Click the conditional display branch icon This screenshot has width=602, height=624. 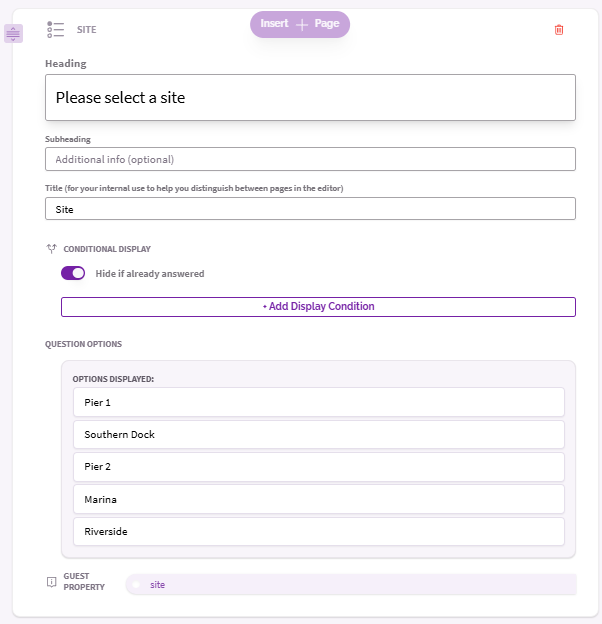tap(52, 249)
